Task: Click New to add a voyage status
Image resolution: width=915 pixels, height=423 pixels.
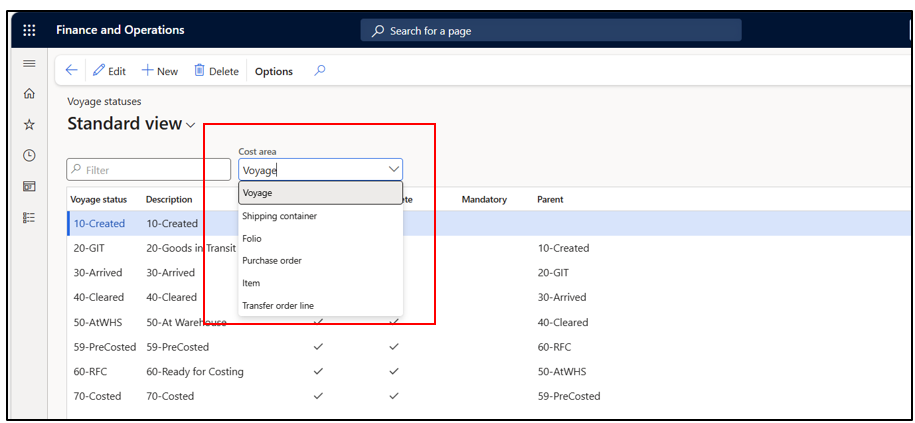Action: 160,71
